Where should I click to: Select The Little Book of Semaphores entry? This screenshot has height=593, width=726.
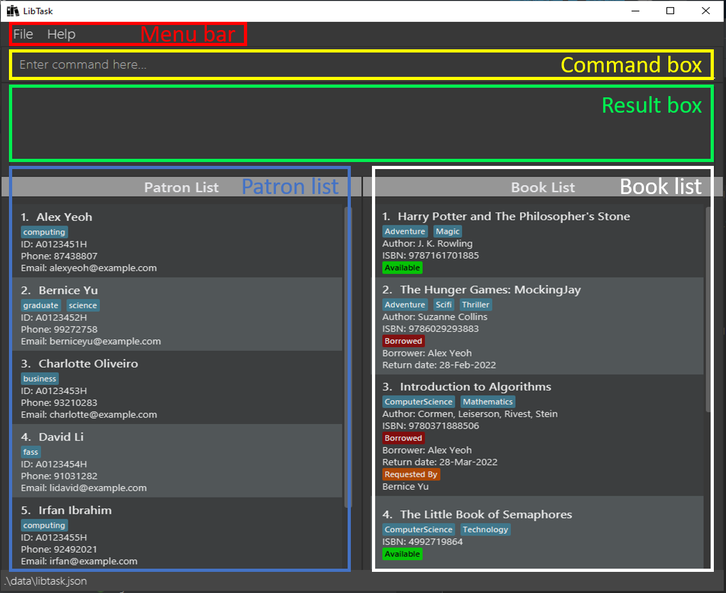click(539, 532)
